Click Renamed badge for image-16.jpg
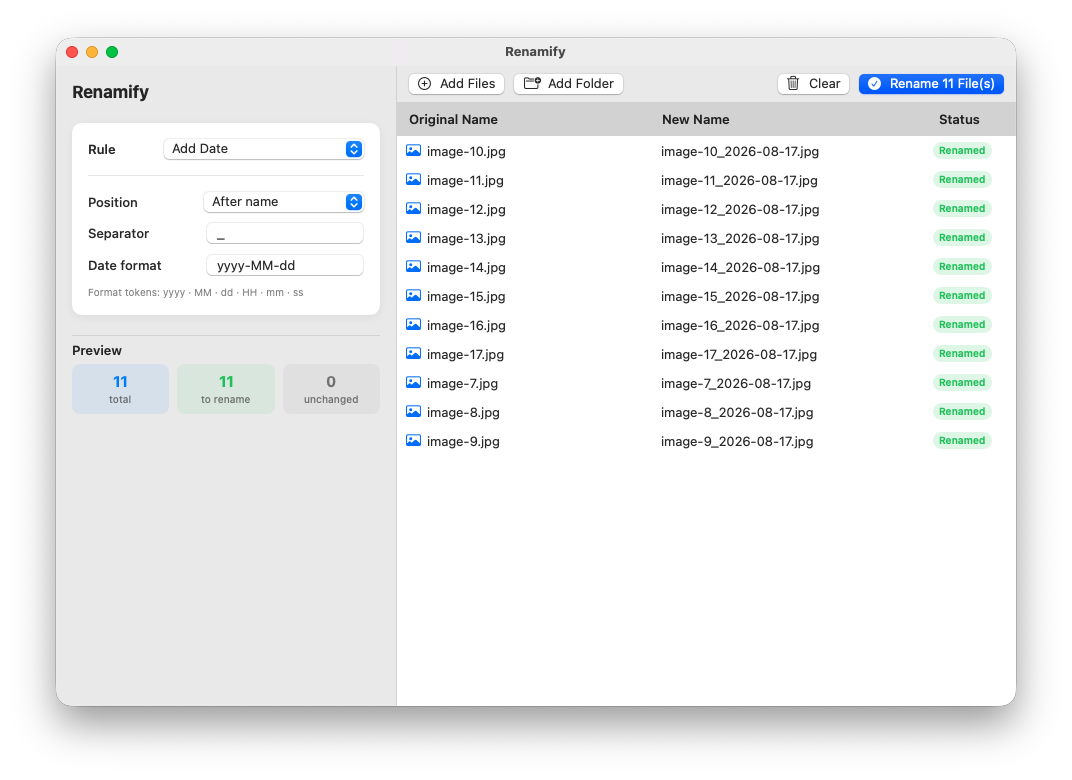The height and width of the screenshot is (780, 1072). pos(962,325)
